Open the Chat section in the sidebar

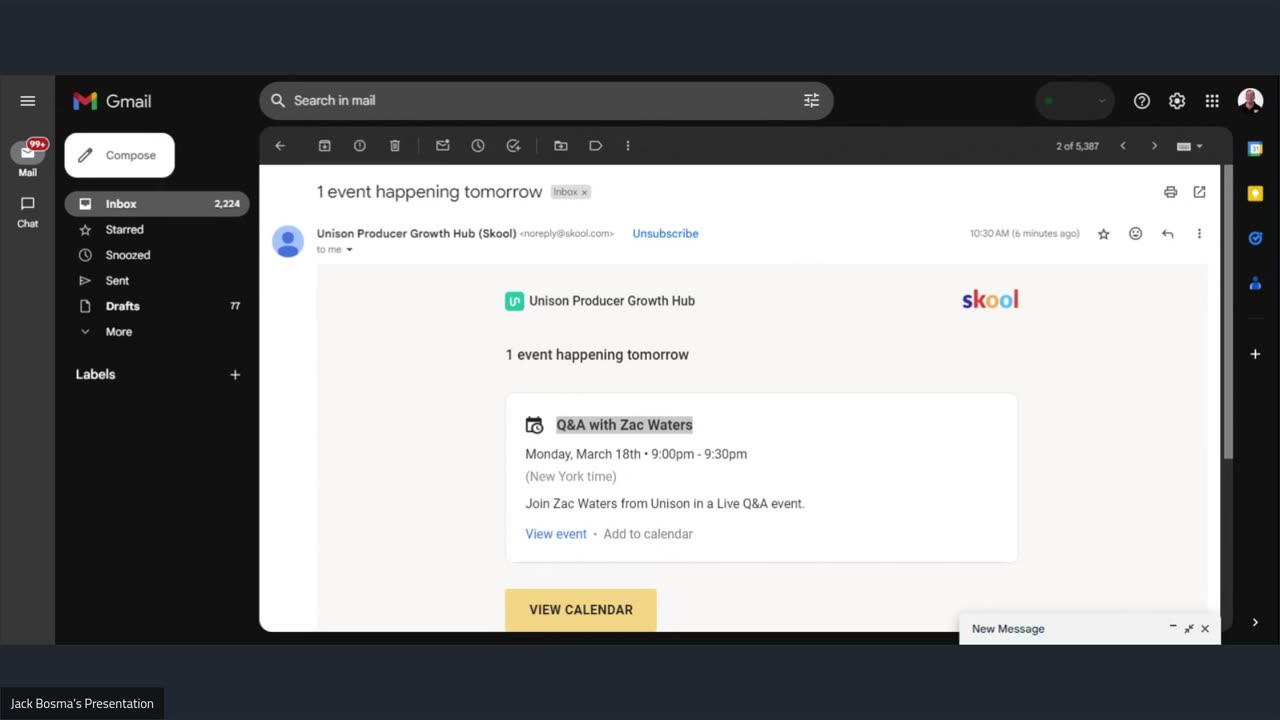[x=28, y=211]
